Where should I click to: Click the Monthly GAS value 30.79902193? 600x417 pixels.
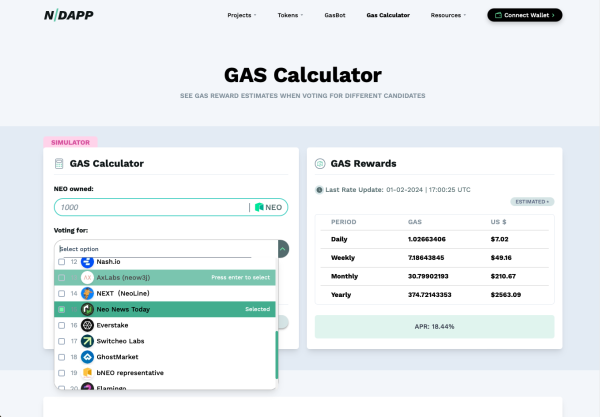[428, 276]
